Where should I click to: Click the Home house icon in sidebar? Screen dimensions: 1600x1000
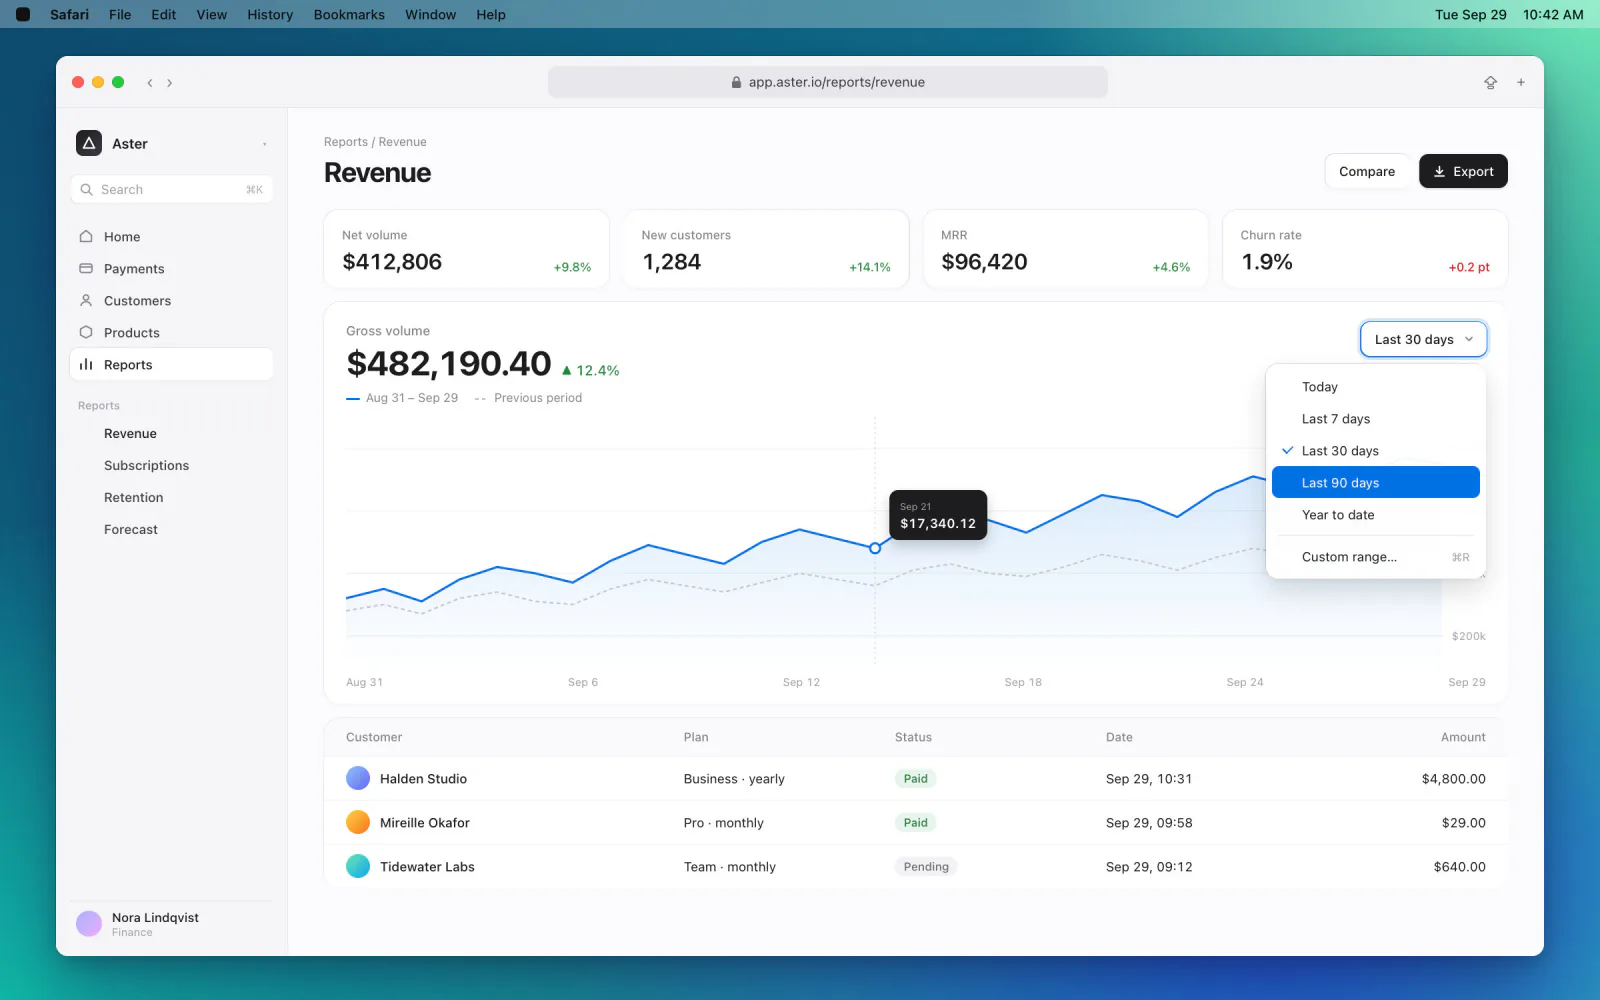tap(86, 237)
